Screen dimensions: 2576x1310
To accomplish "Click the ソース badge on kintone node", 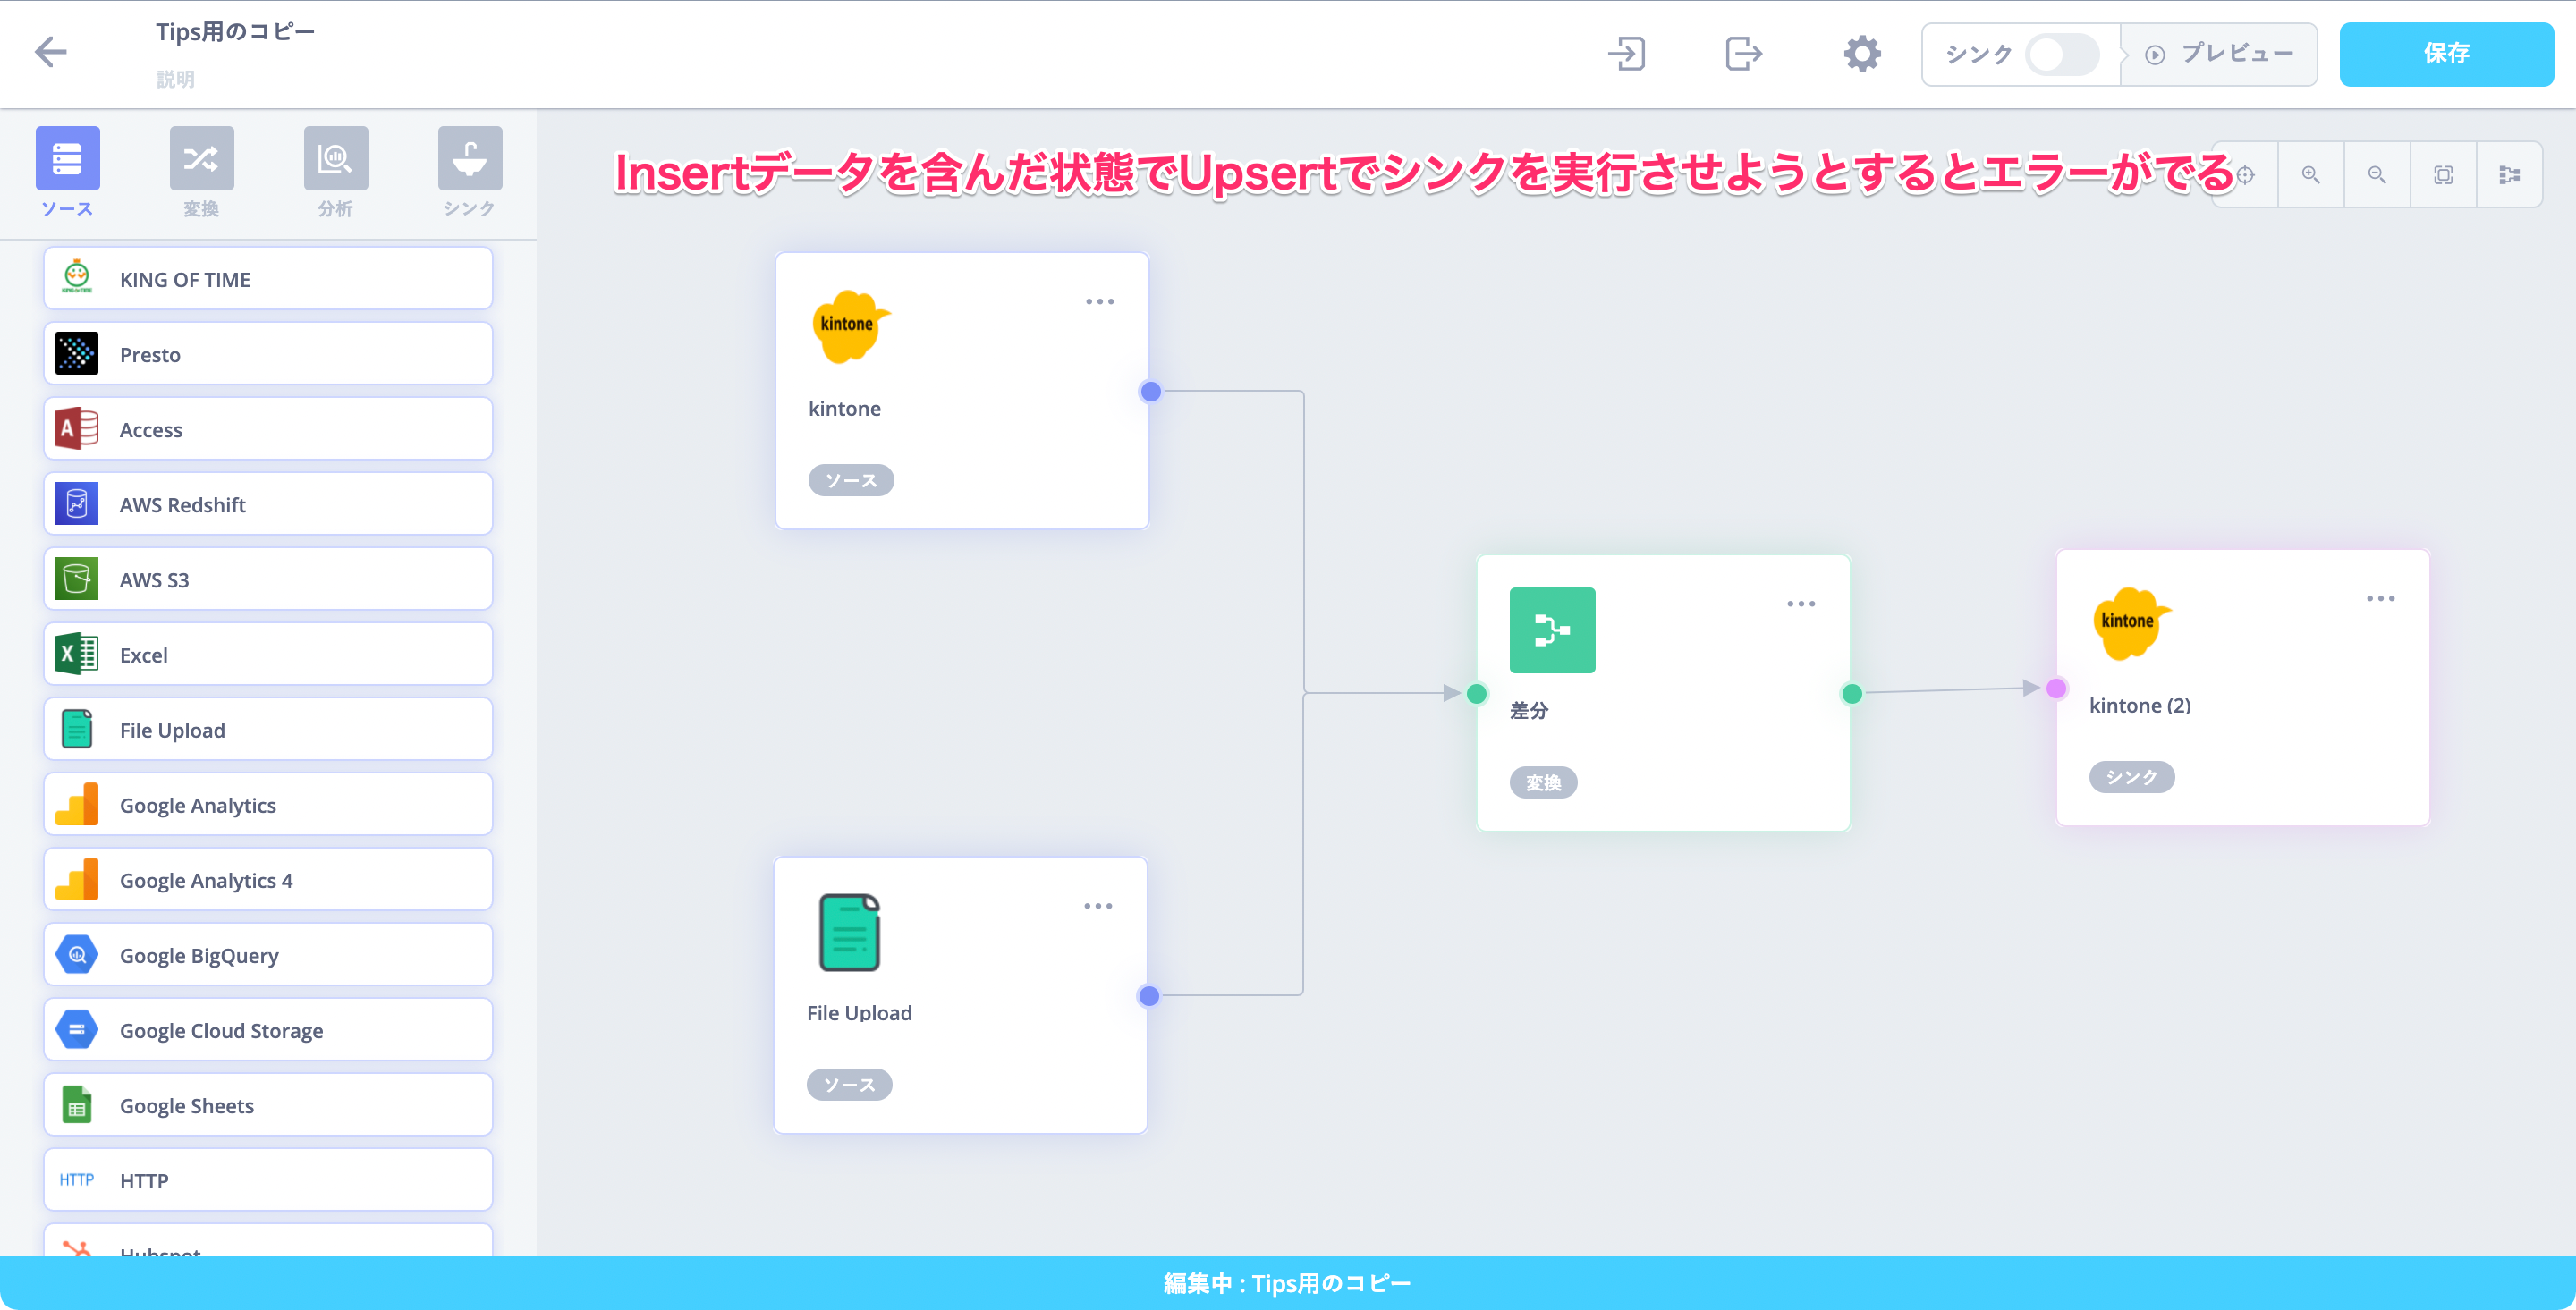I will tap(850, 480).
